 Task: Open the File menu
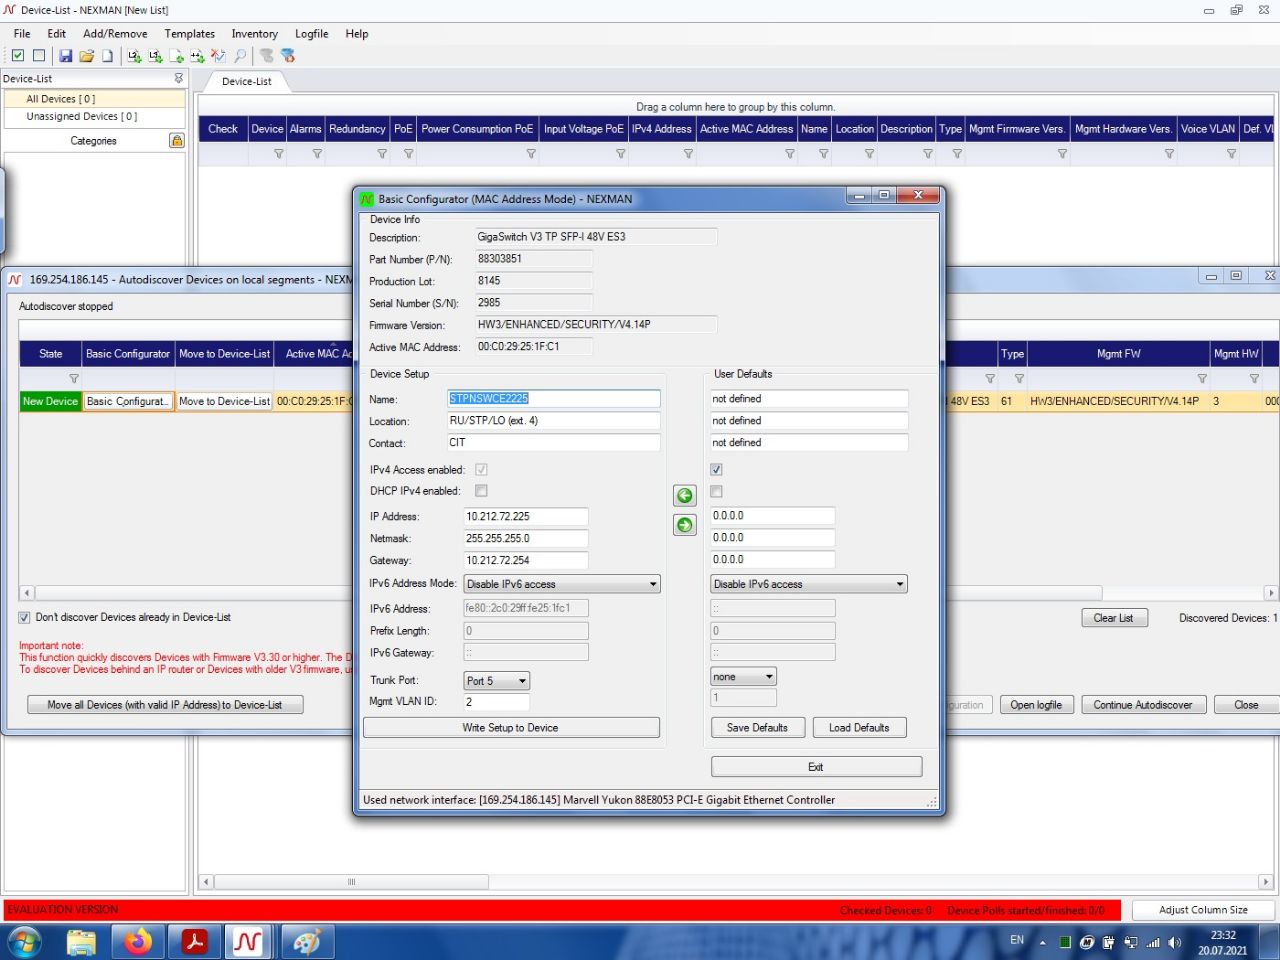point(22,34)
